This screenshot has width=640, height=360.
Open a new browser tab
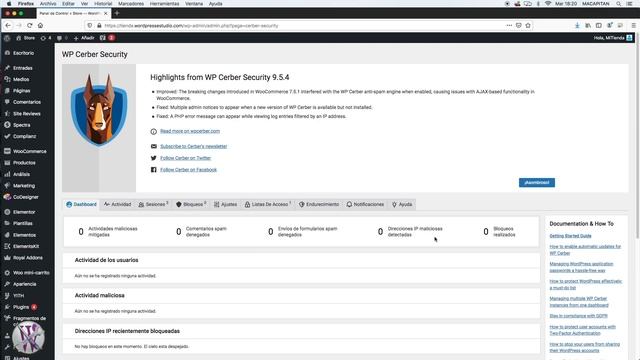tap(117, 13)
